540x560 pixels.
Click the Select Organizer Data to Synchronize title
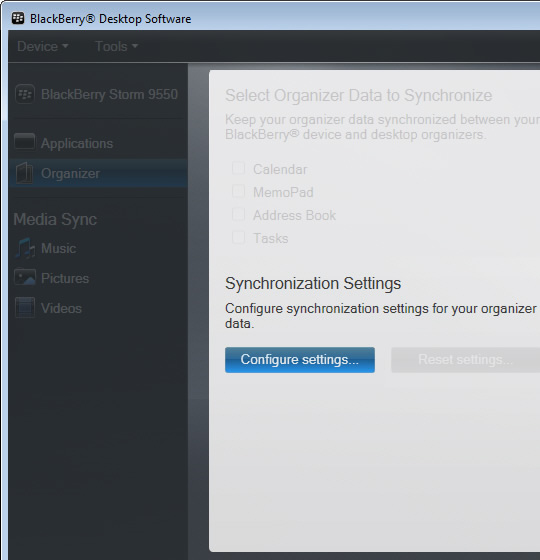(x=359, y=95)
